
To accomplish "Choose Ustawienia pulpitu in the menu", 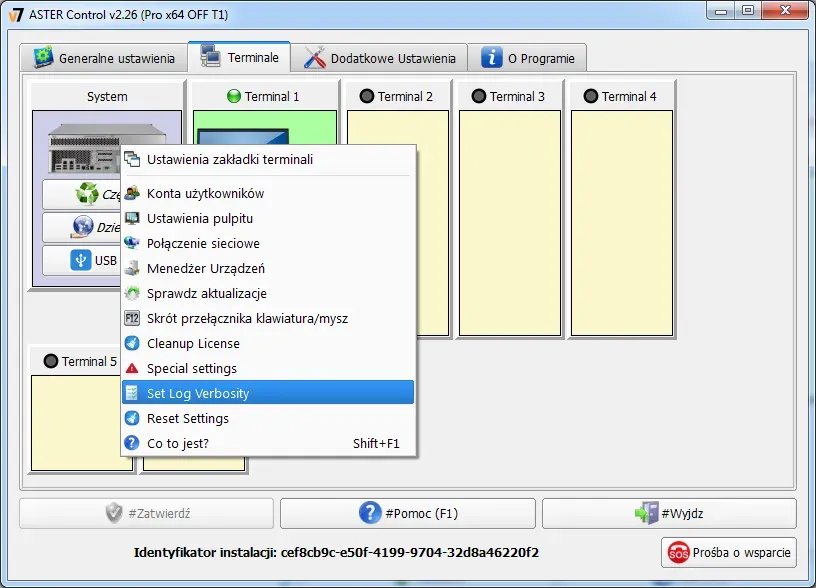I will pyautogui.click(x=200, y=218).
